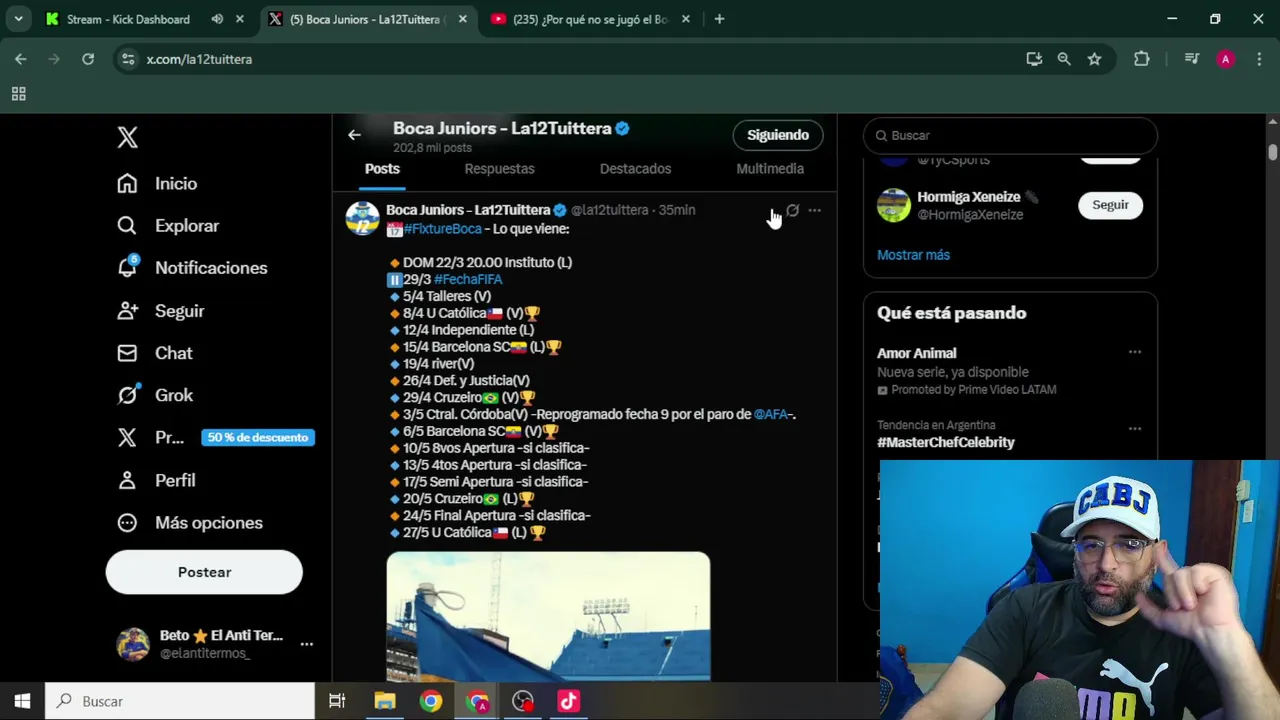
Task: Reload the page
Action: coord(88,59)
